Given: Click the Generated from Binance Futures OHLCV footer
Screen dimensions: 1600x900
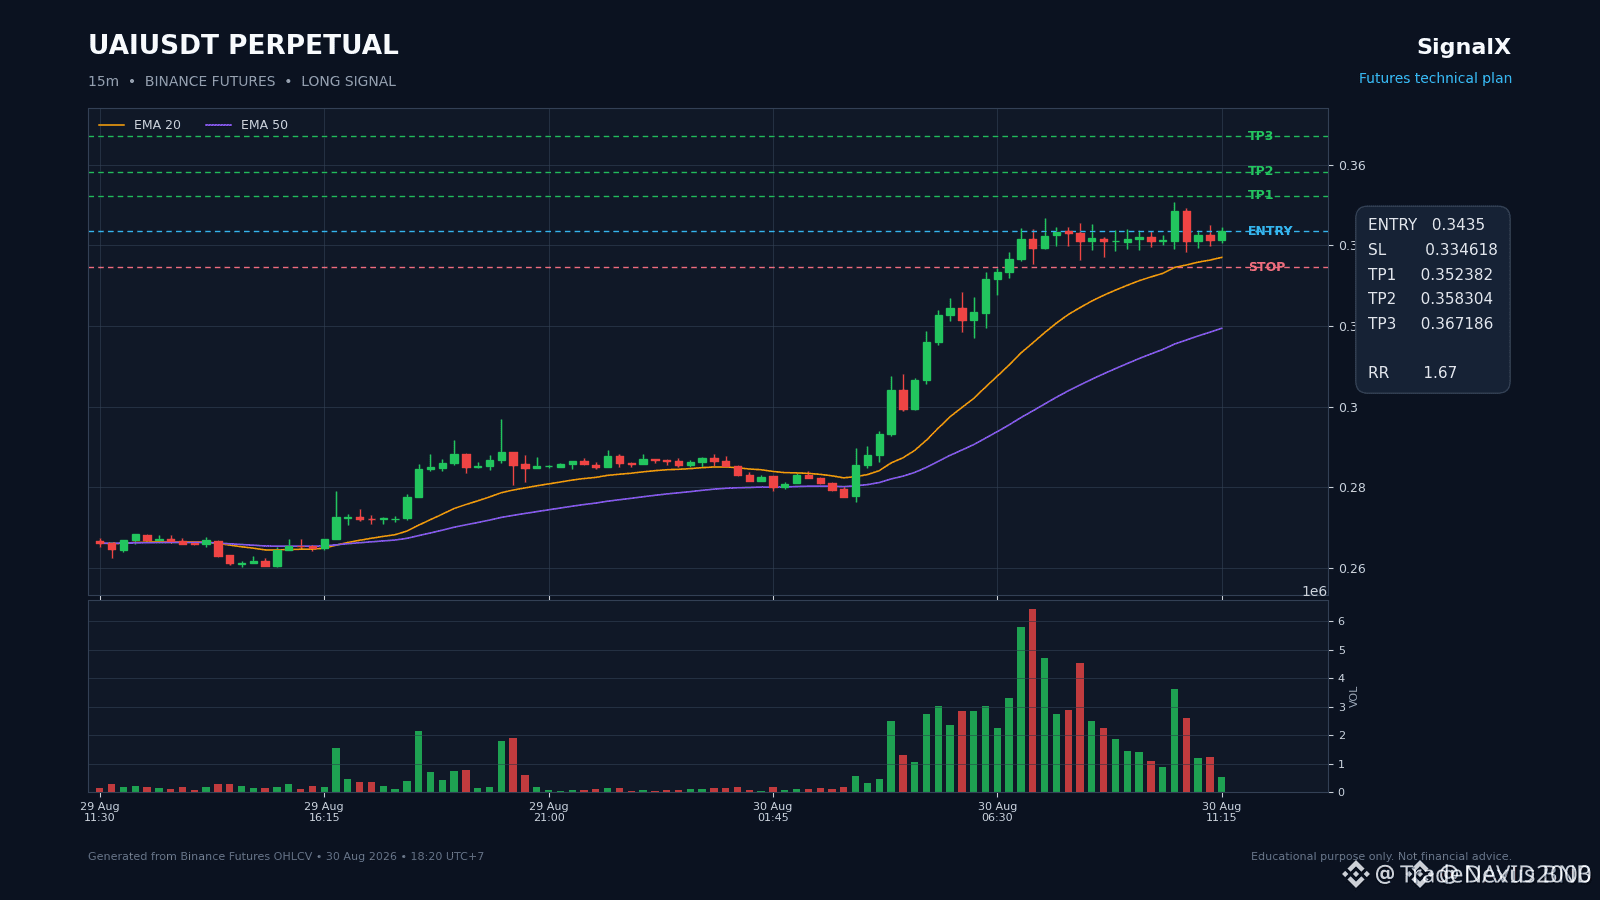Looking at the screenshot, I should tap(286, 857).
